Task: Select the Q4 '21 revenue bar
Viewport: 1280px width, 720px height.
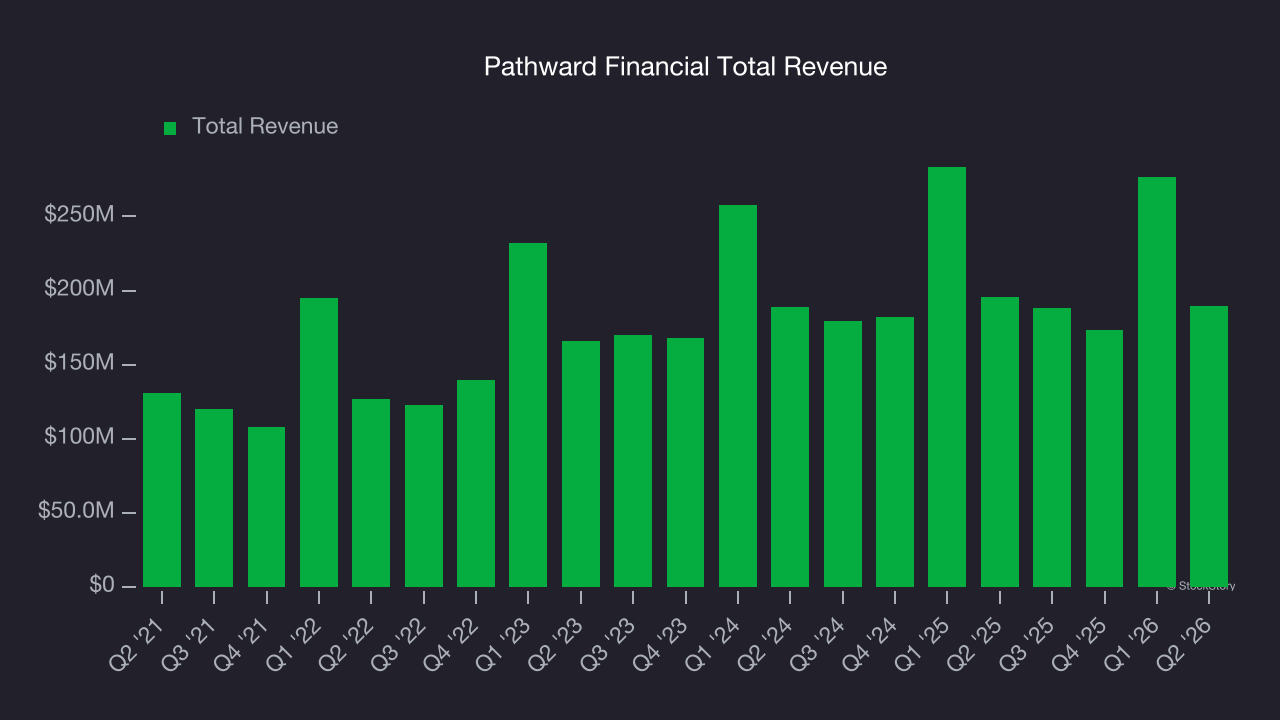Action: (266, 507)
